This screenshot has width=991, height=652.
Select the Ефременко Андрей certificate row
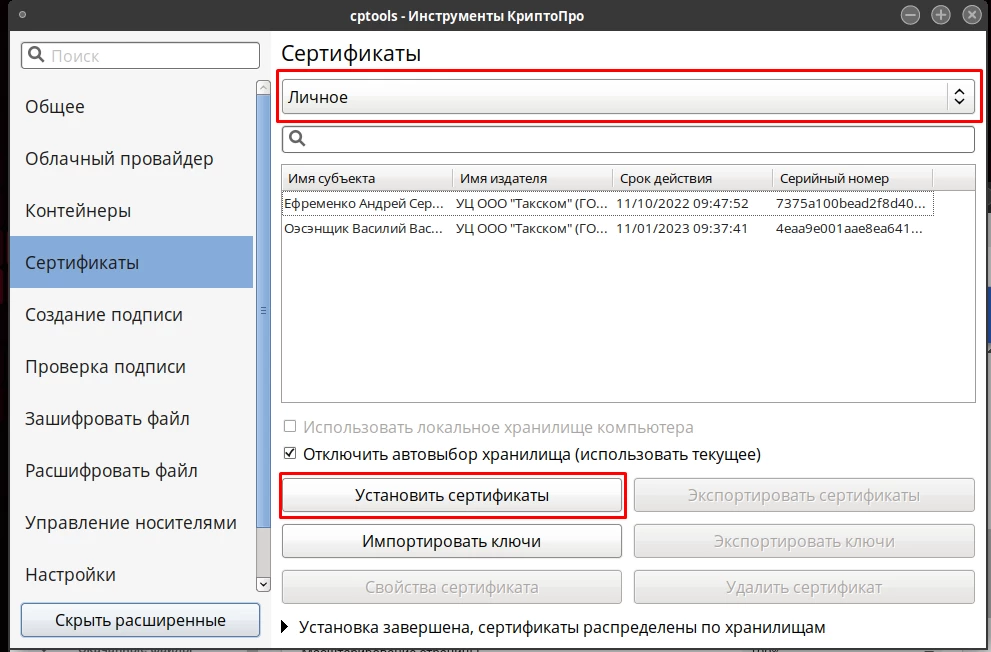click(607, 203)
